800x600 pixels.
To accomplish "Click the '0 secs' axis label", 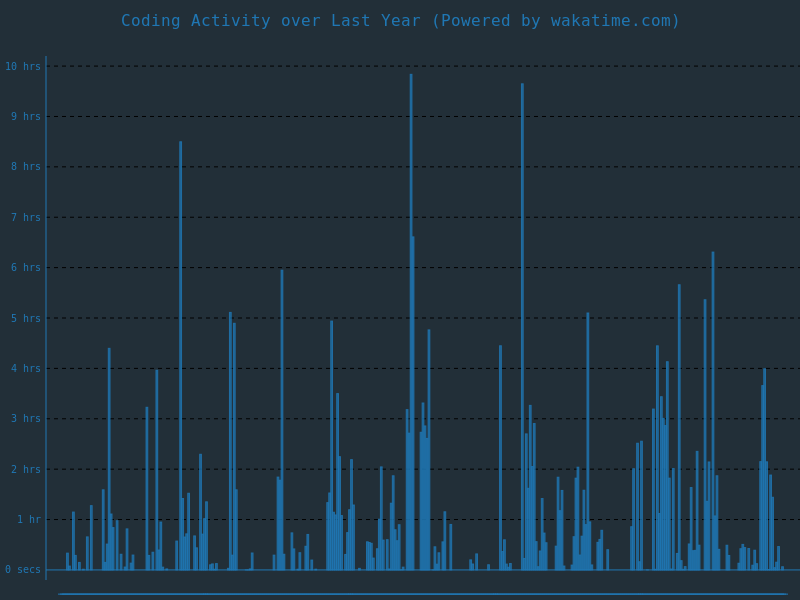I will pos(23,570).
